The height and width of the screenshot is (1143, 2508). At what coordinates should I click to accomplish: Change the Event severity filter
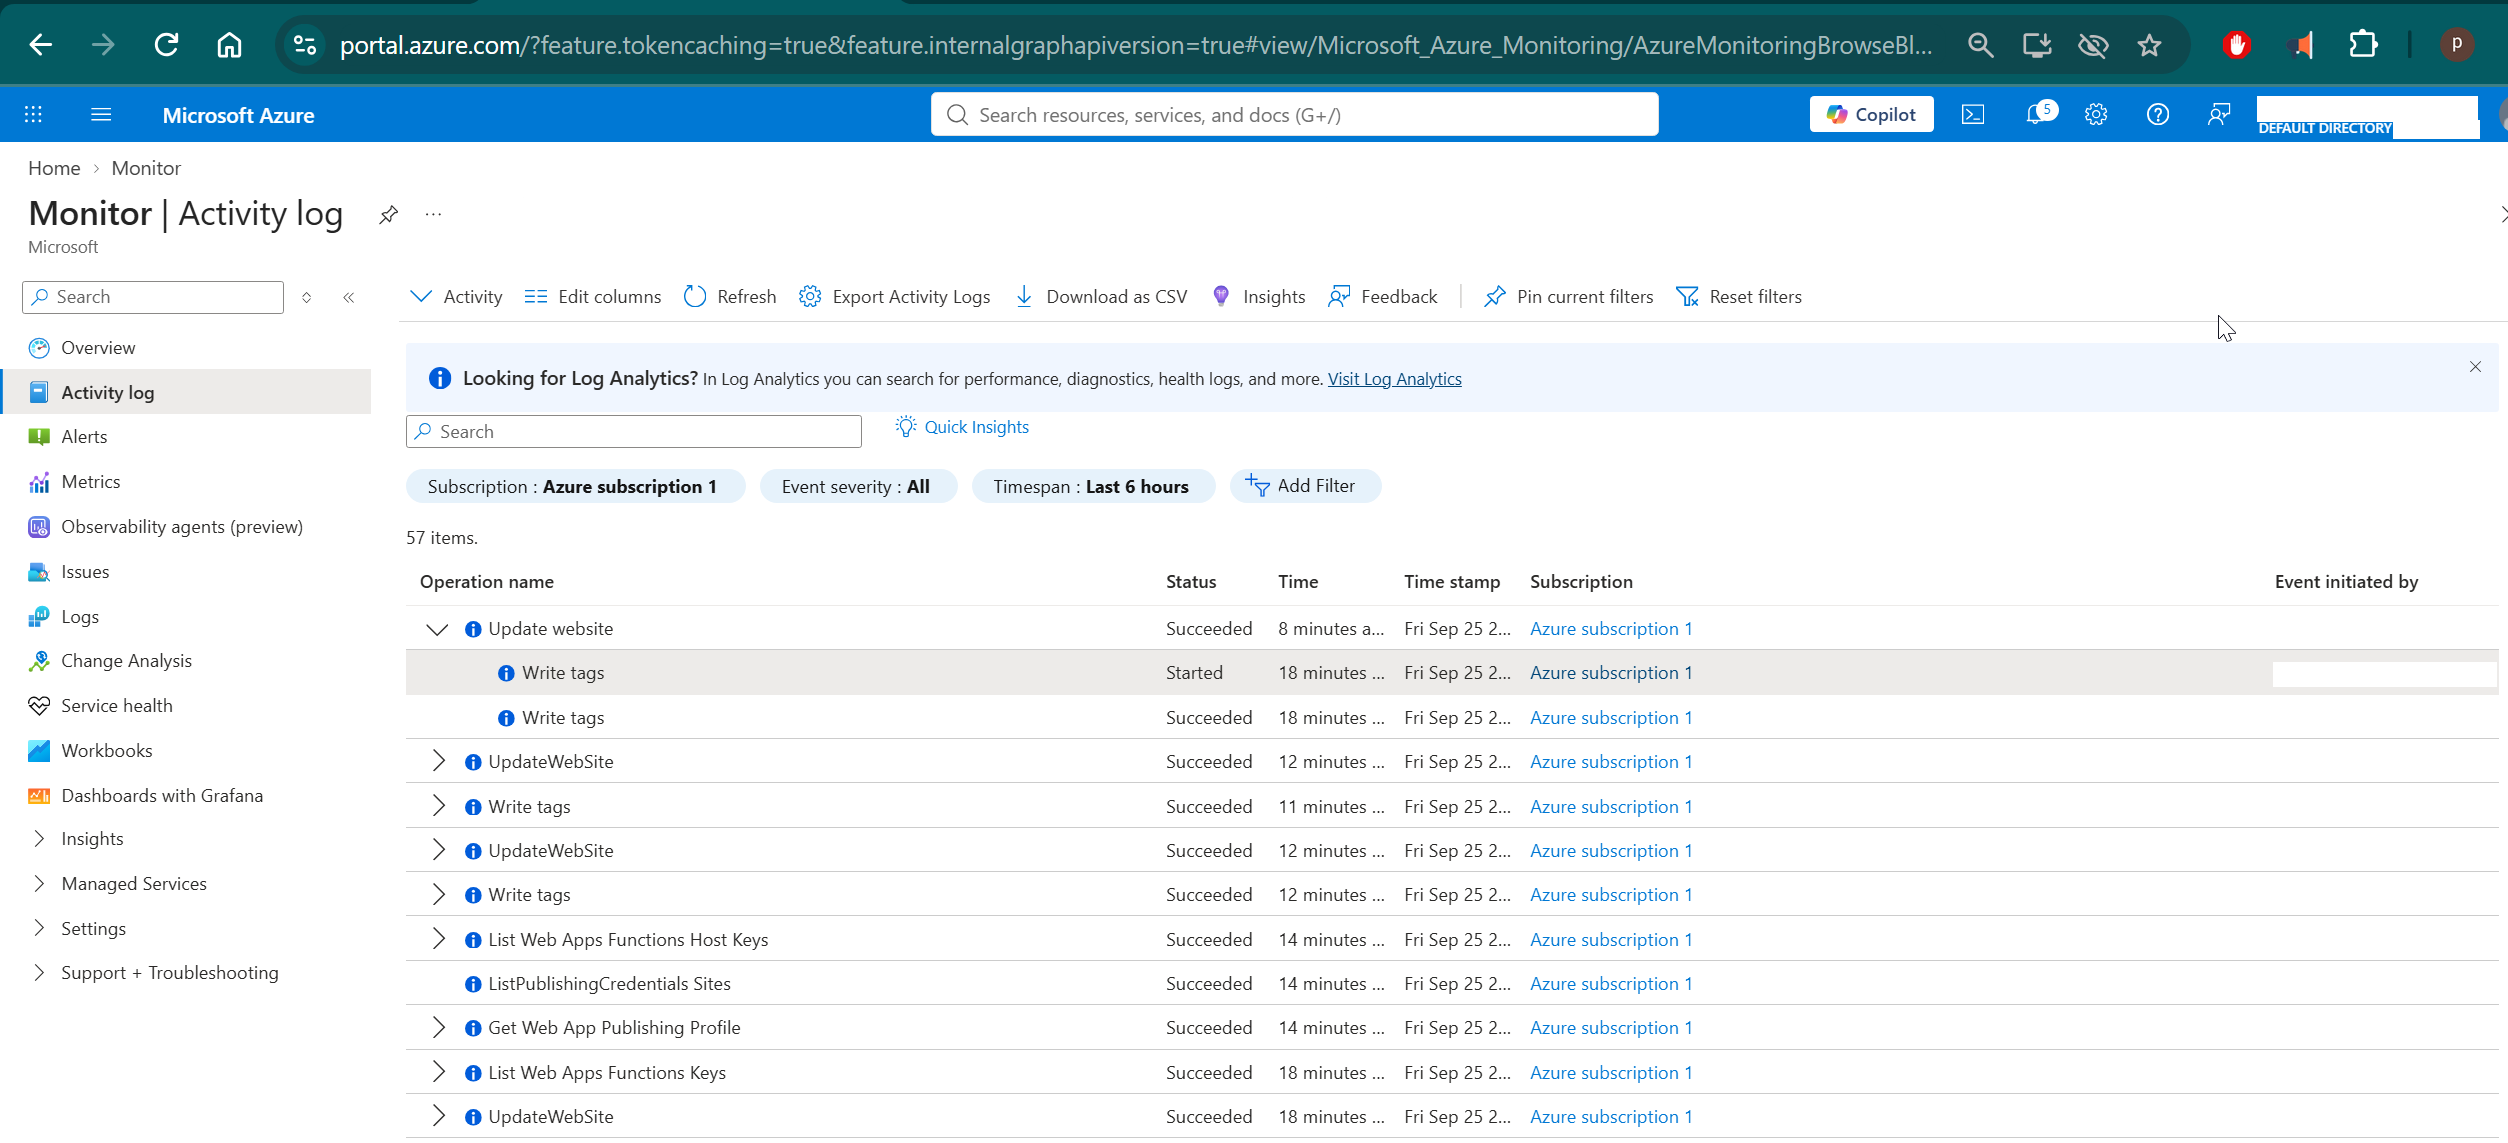(x=857, y=487)
